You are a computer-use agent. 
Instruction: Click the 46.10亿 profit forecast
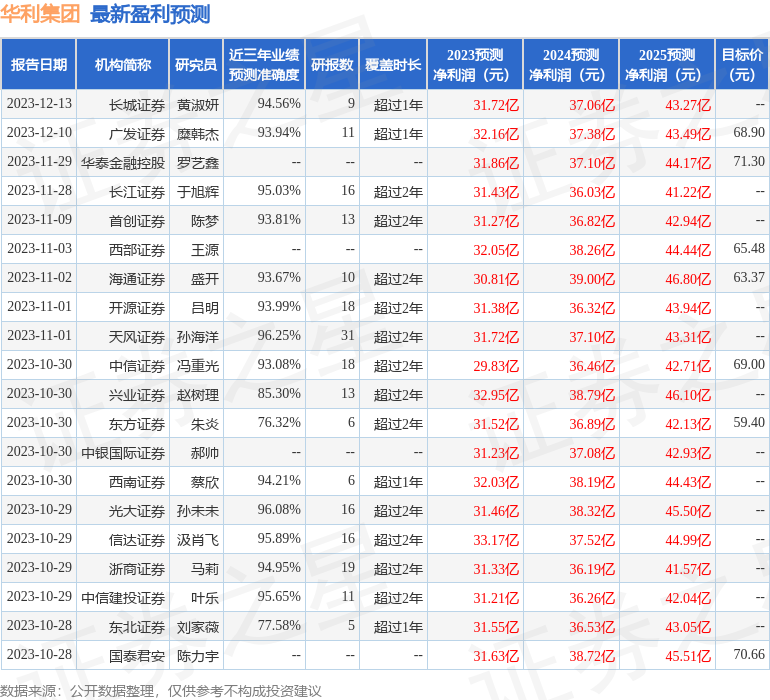tap(688, 395)
